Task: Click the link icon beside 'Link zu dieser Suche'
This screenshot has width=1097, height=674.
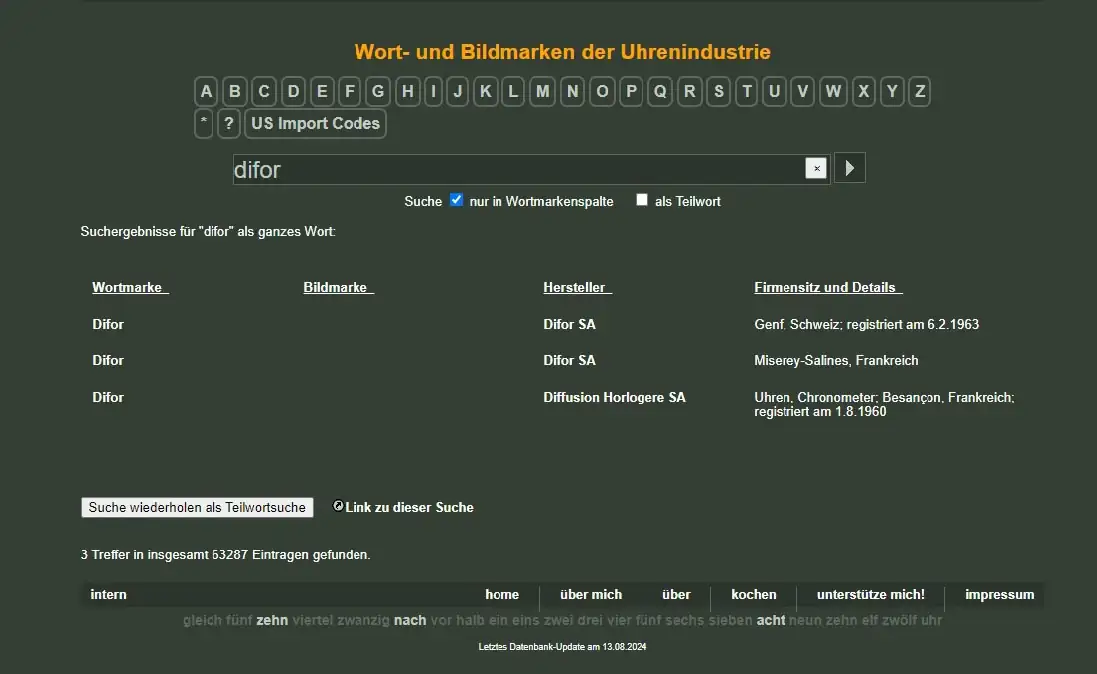Action: click(338, 506)
